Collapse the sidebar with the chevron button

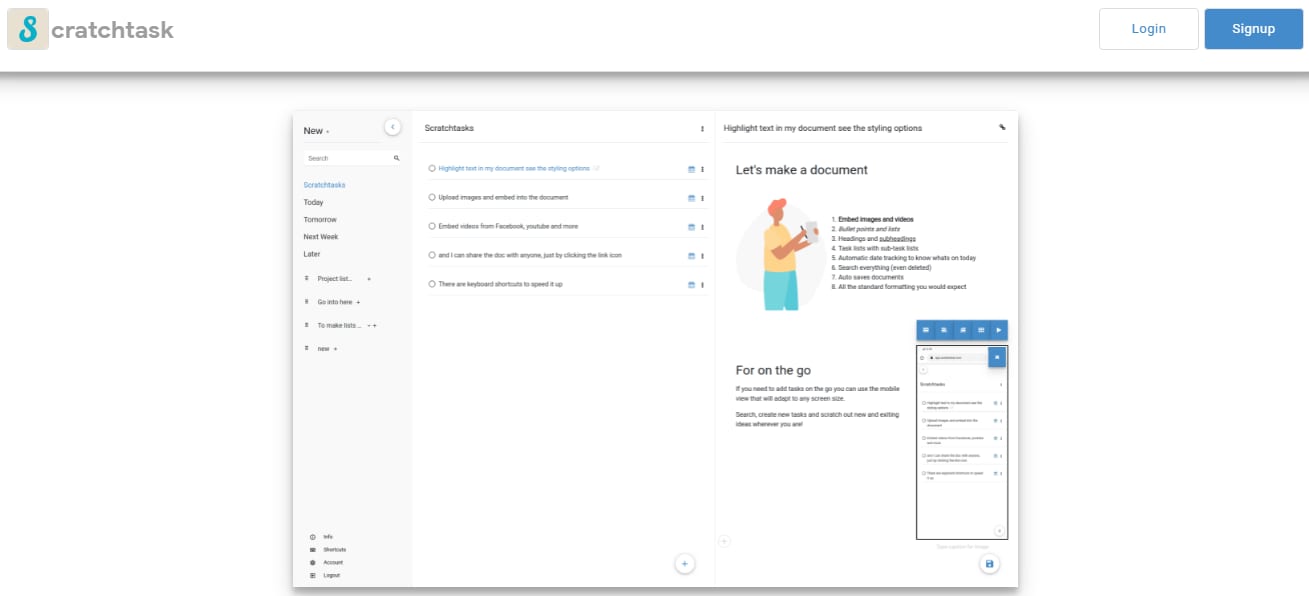pos(393,127)
